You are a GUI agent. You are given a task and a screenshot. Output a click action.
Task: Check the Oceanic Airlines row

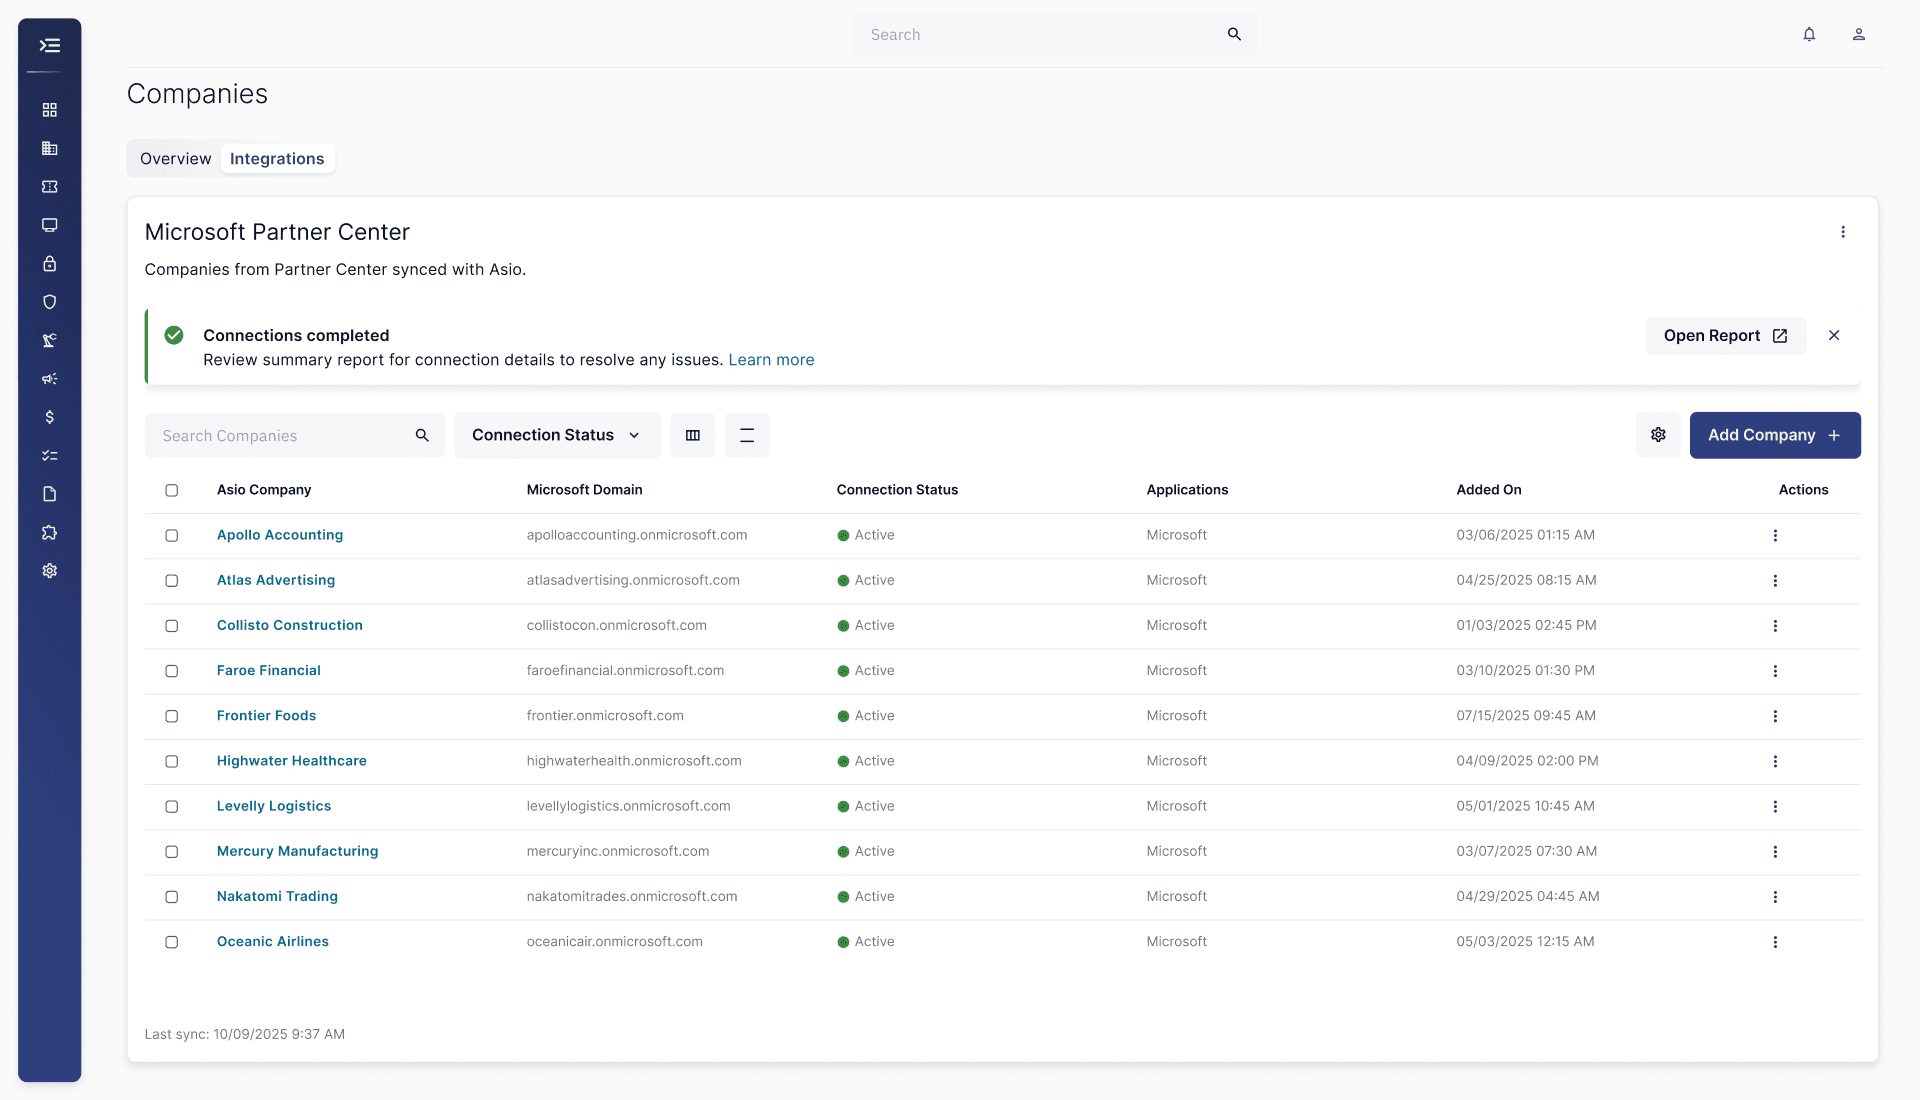click(172, 943)
